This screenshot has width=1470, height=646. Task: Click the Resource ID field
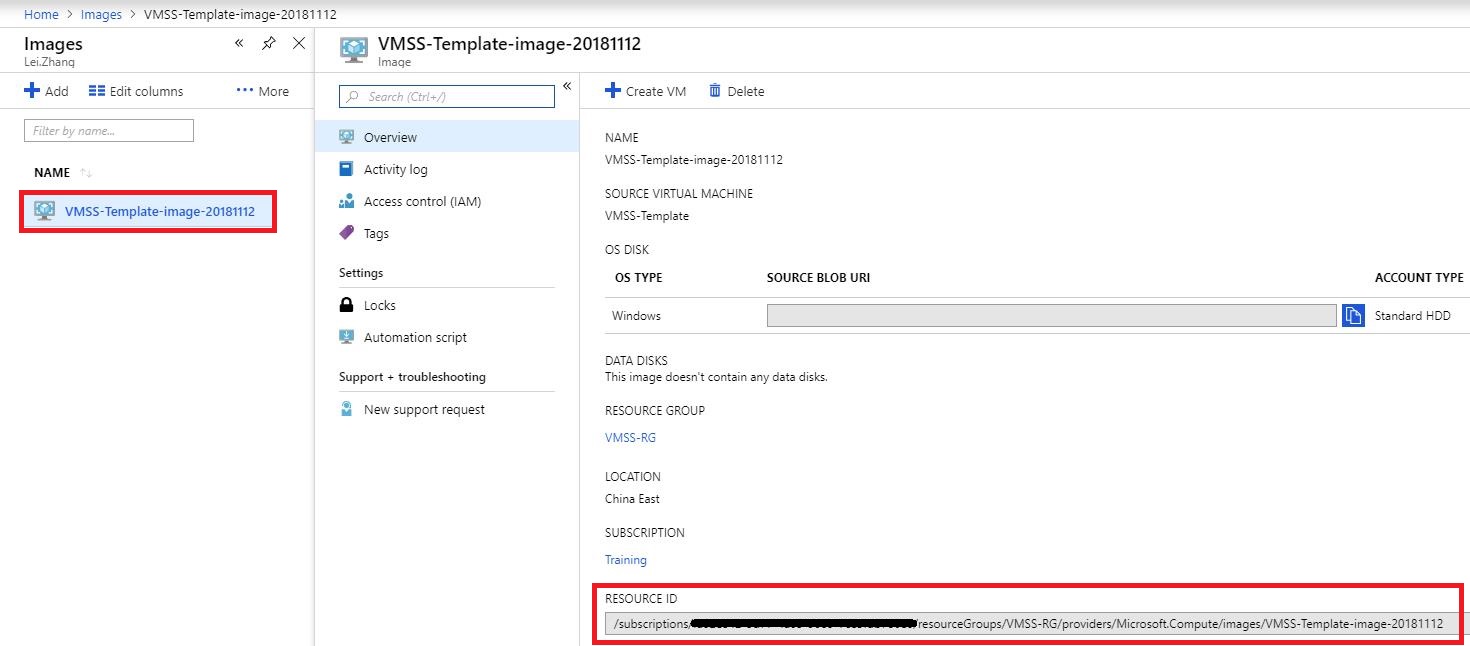click(x=1031, y=624)
